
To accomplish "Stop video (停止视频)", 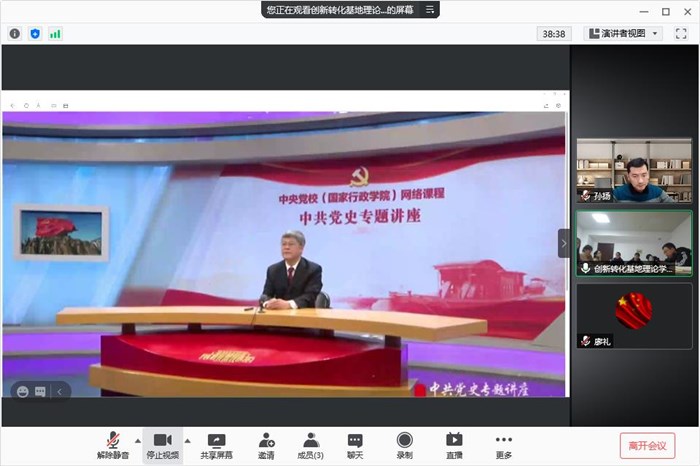I will point(162,445).
